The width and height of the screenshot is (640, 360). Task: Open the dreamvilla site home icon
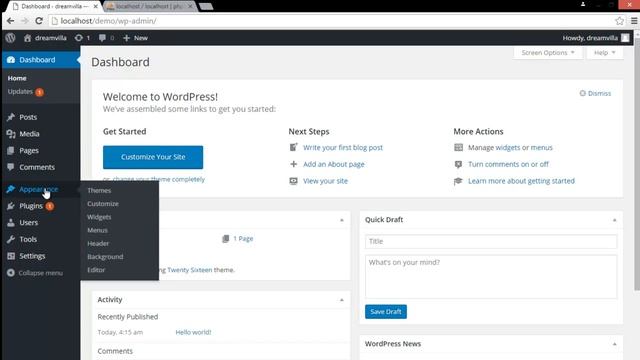27,38
